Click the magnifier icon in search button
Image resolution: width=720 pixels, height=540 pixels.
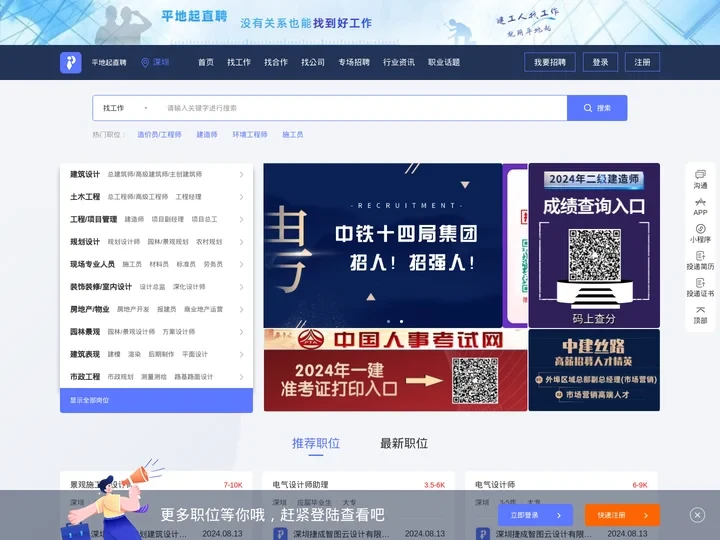[x=588, y=108]
